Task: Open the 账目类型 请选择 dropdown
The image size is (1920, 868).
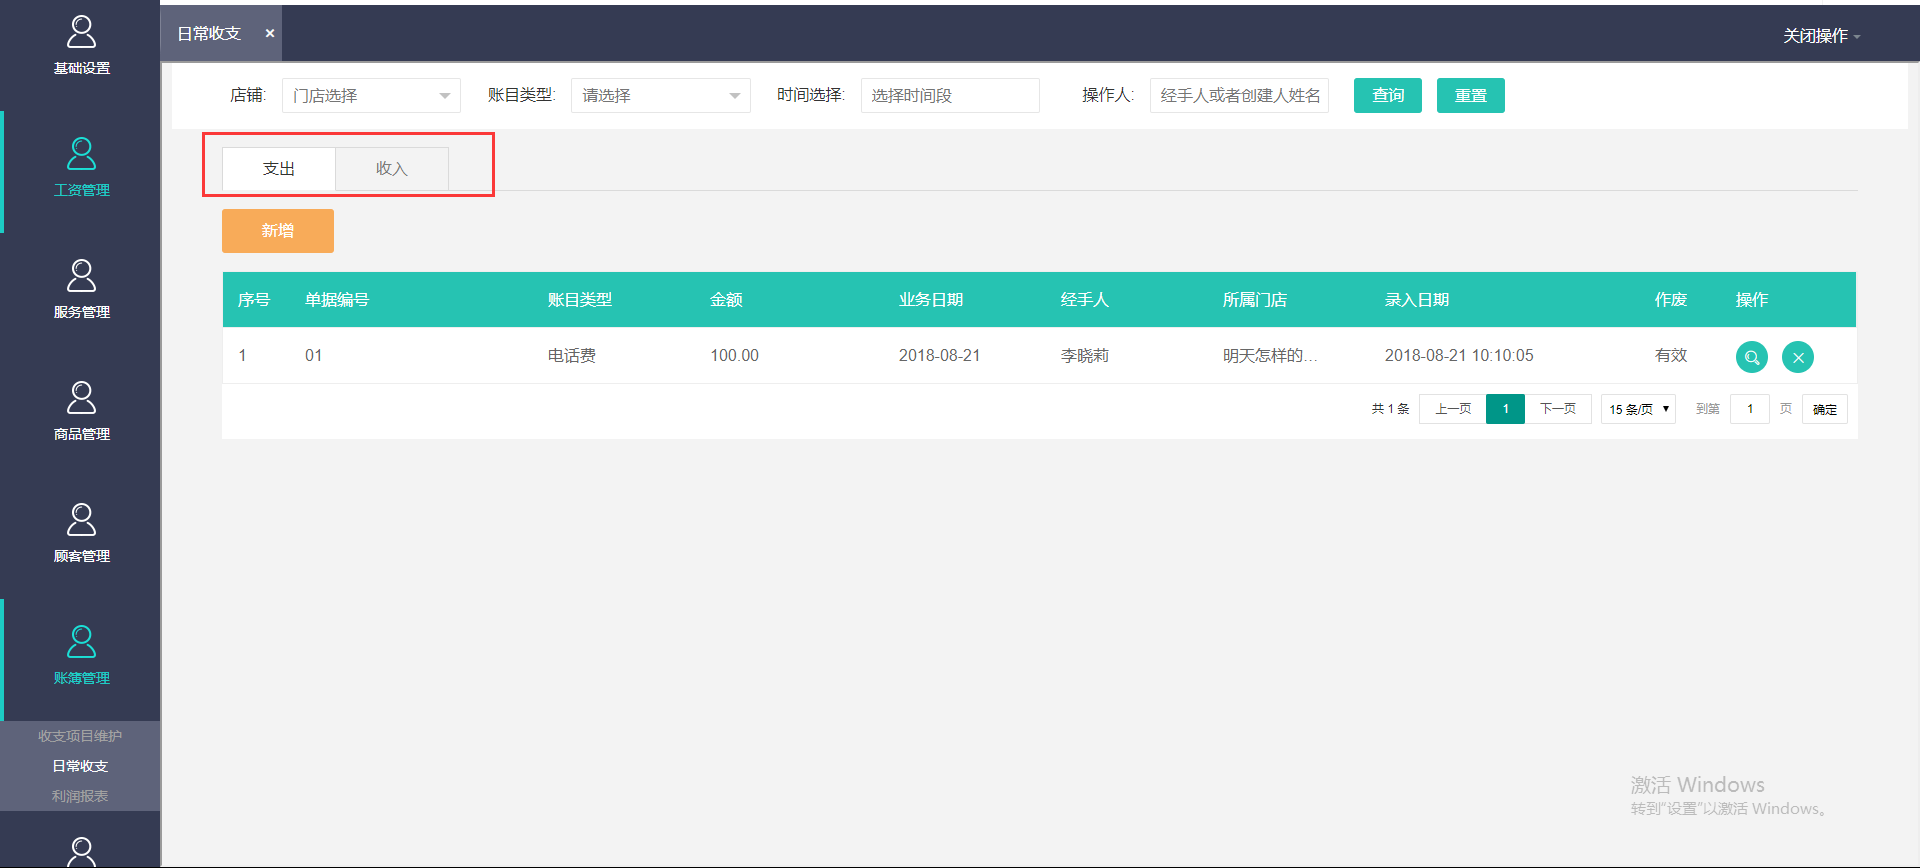Action: (660, 95)
